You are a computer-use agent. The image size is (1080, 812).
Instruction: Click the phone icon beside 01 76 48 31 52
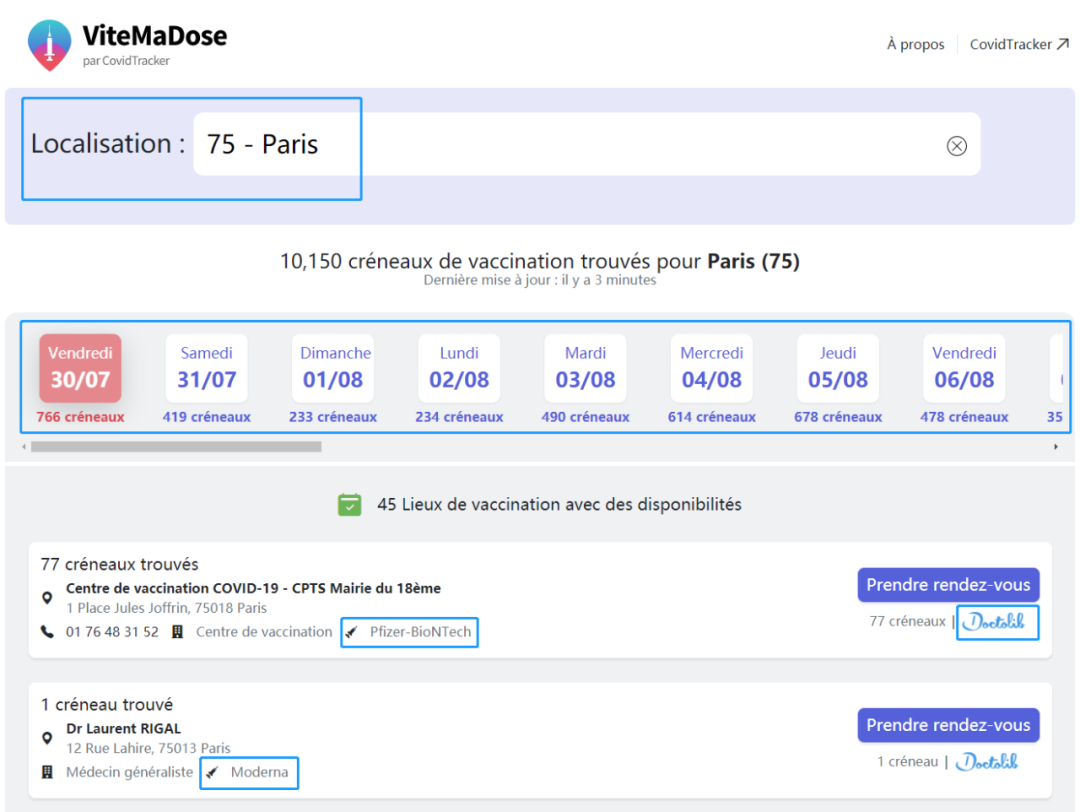(47, 632)
